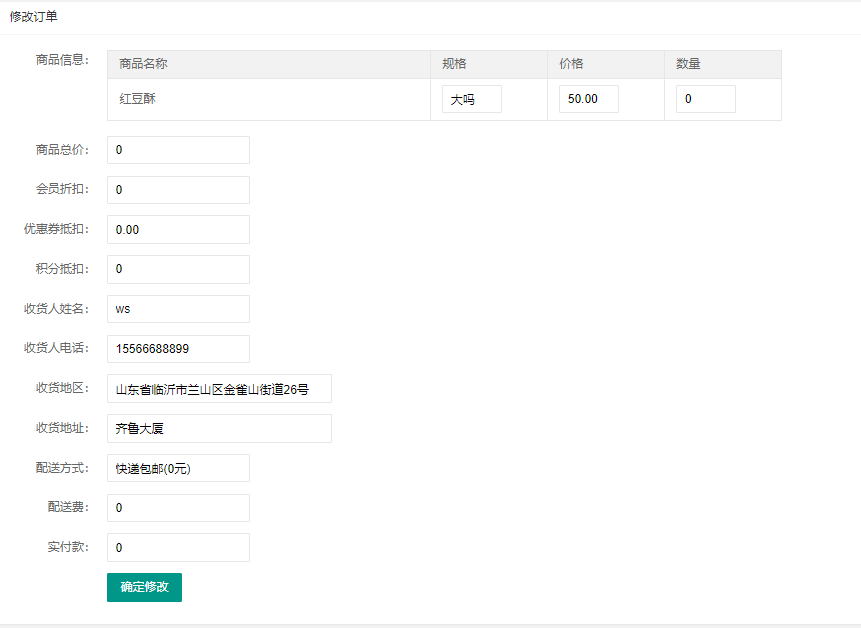
Task: Click the 收货人姓名 label
Action: 56,309
